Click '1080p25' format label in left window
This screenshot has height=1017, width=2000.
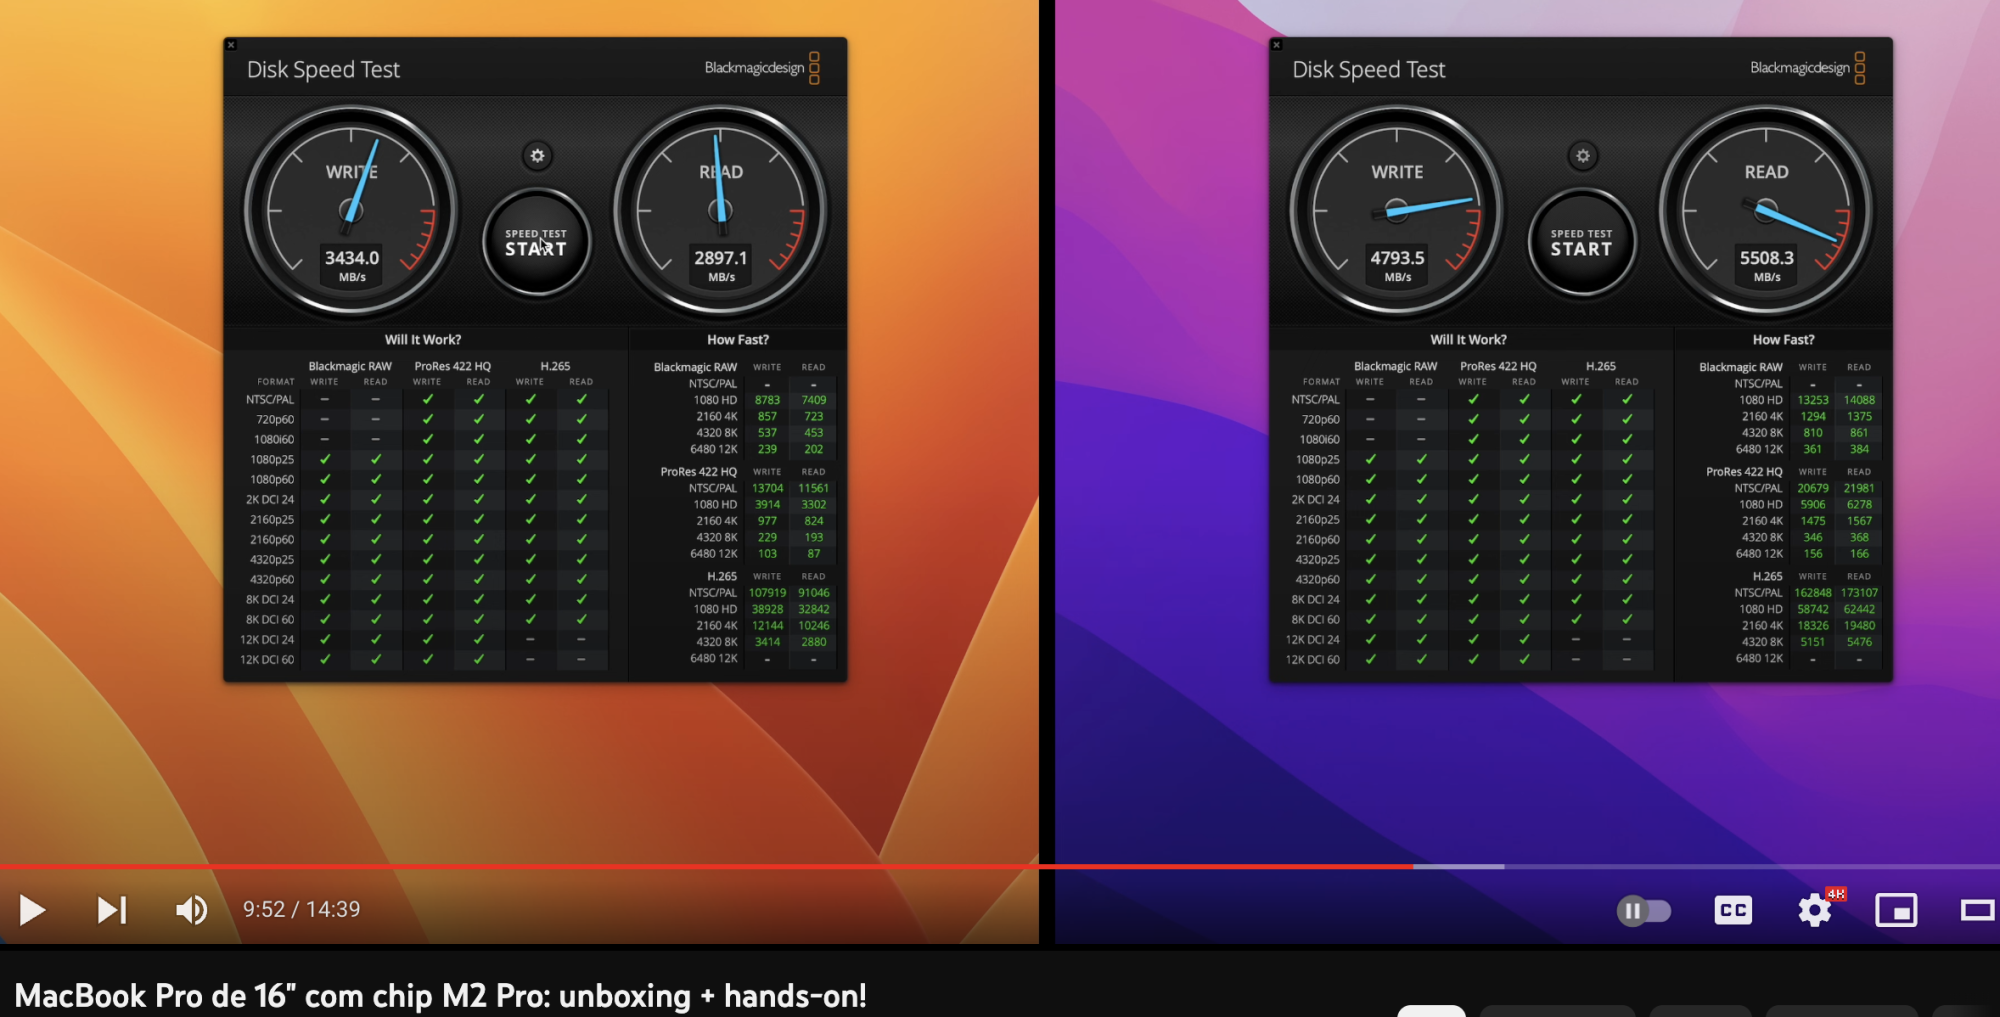(272, 460)
